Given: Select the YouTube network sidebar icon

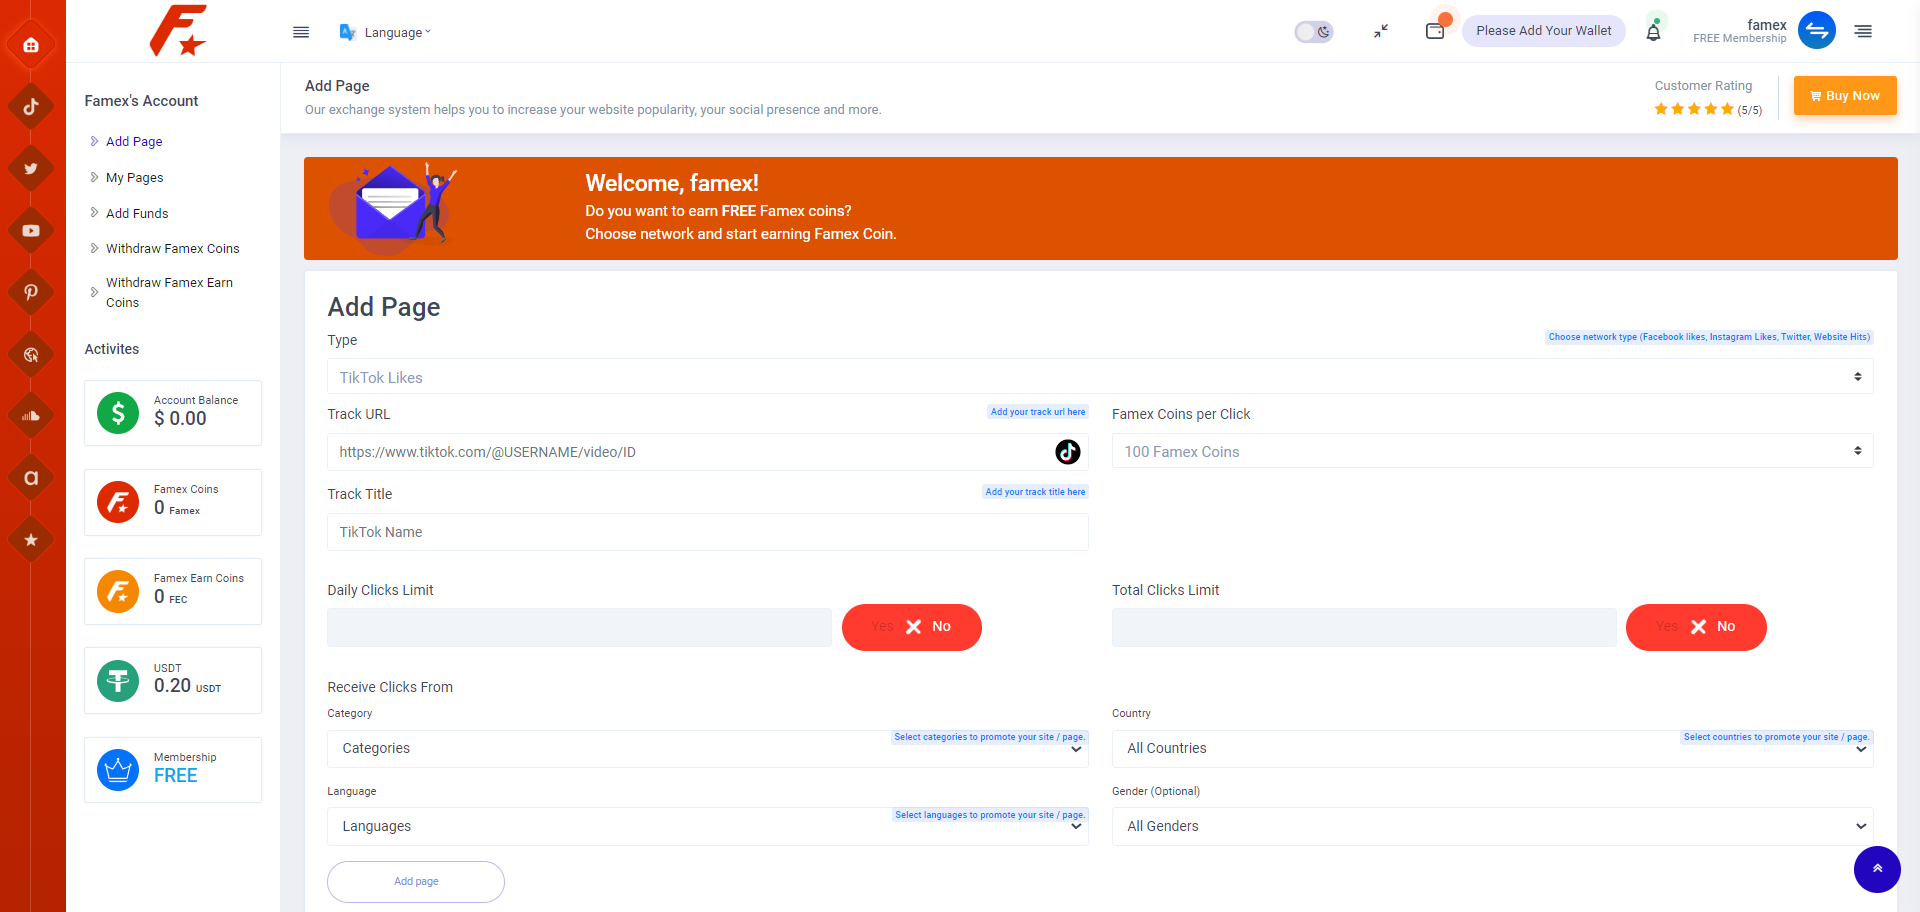Looking at the screenshot, I should click(x=31, y=231).
